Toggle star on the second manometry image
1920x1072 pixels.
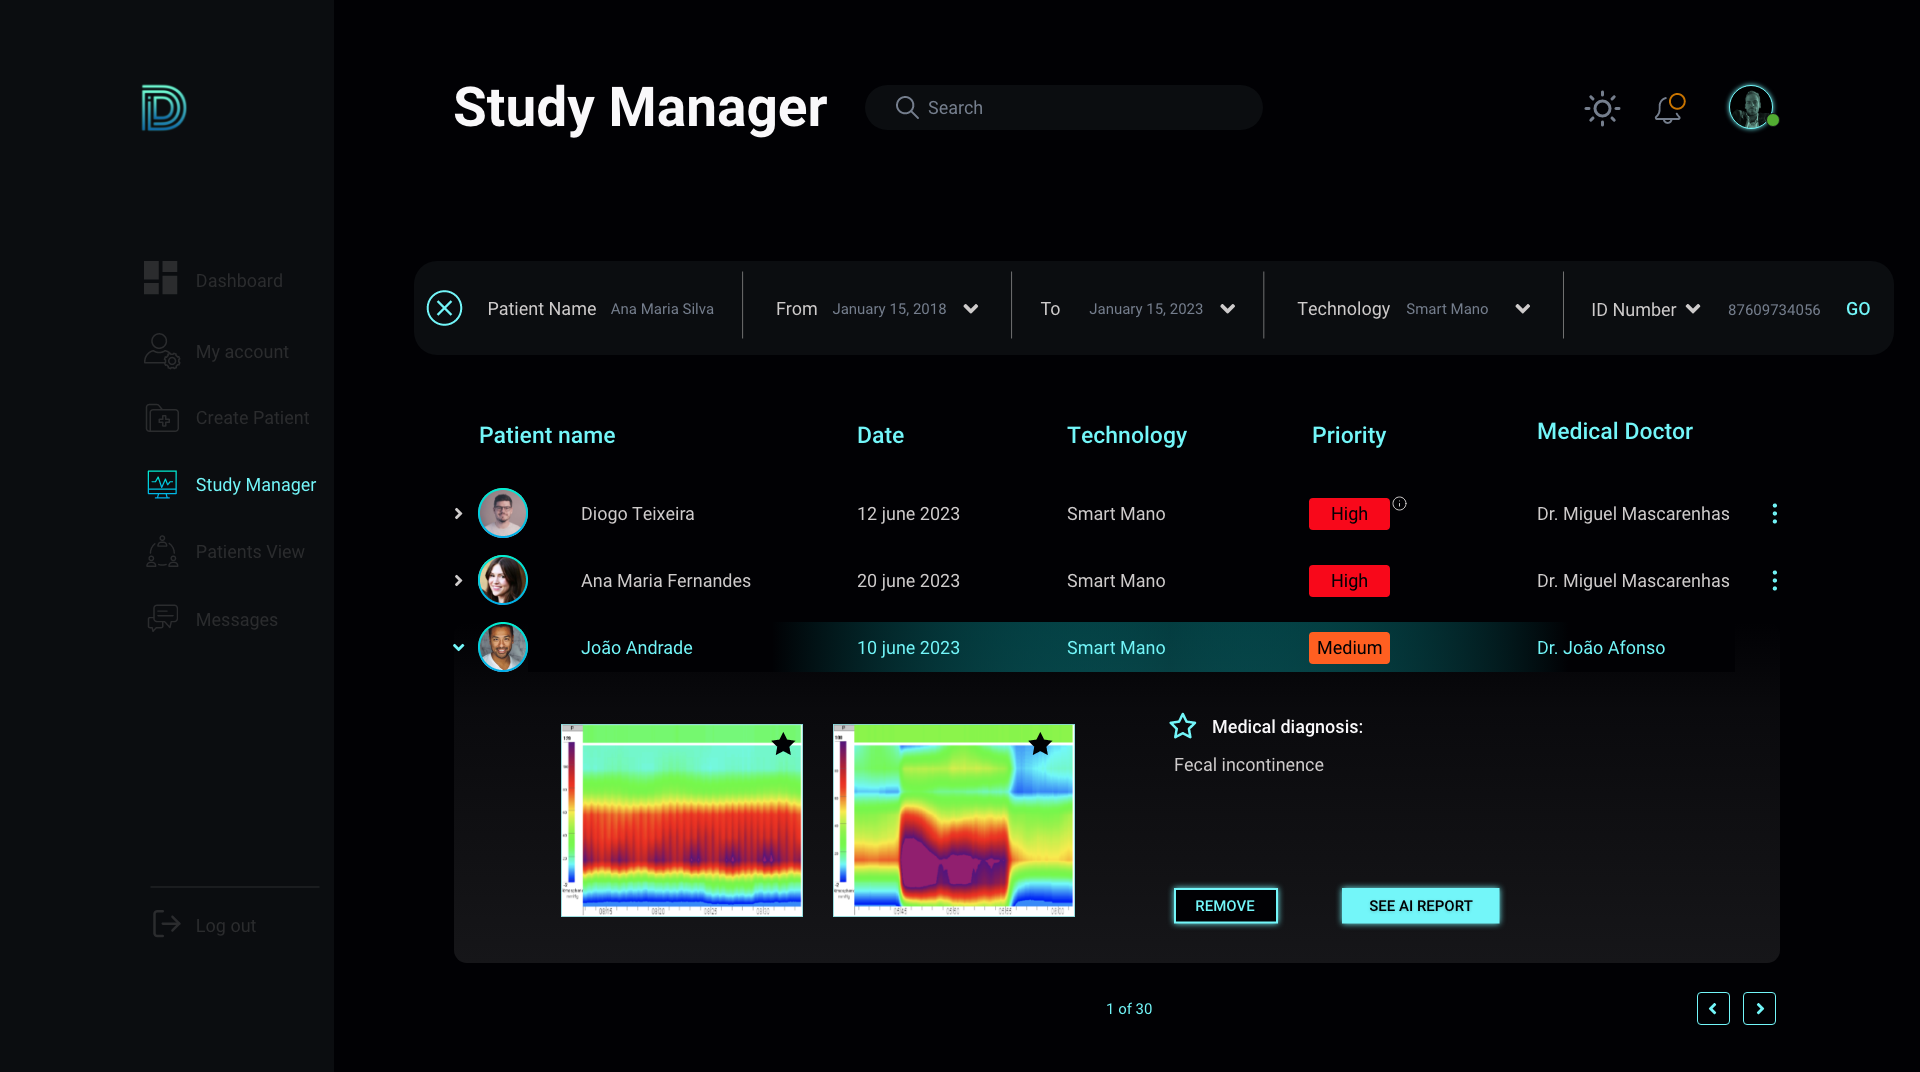[1040, 744]
